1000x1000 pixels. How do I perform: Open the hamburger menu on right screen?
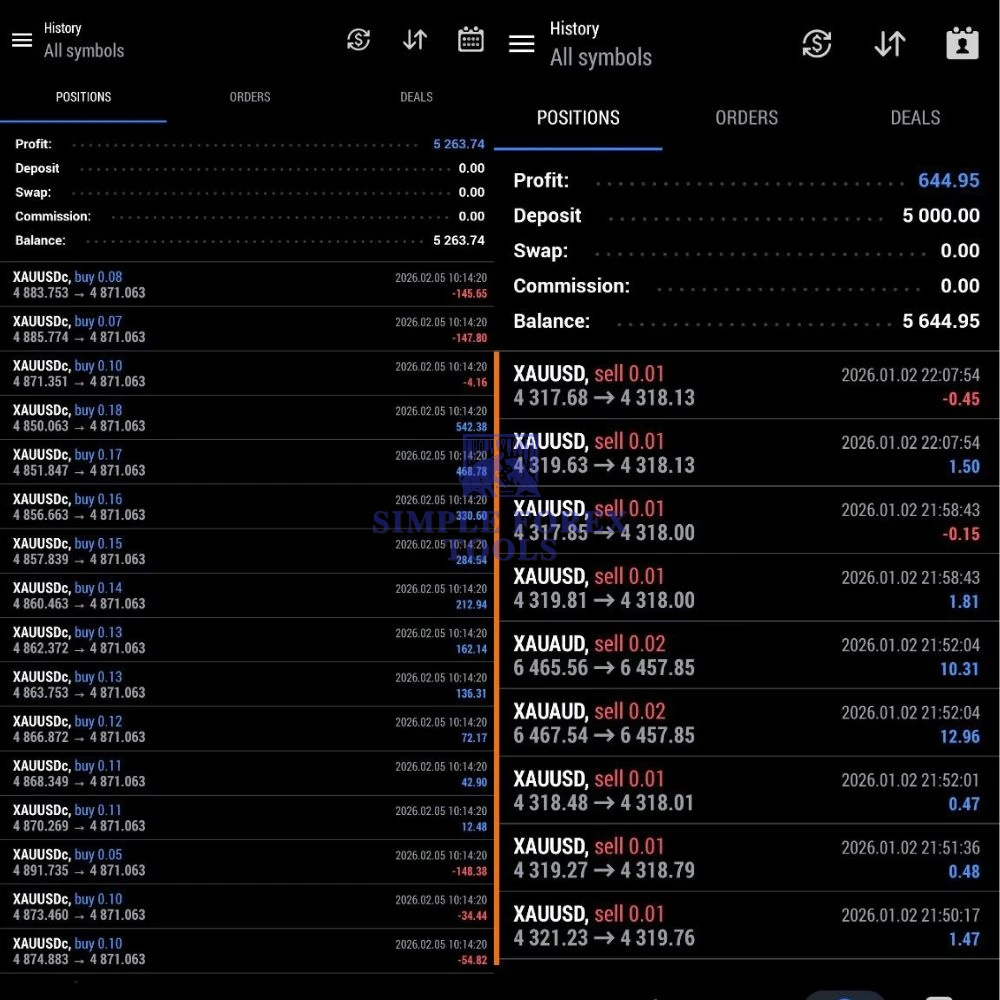[521, 43]
